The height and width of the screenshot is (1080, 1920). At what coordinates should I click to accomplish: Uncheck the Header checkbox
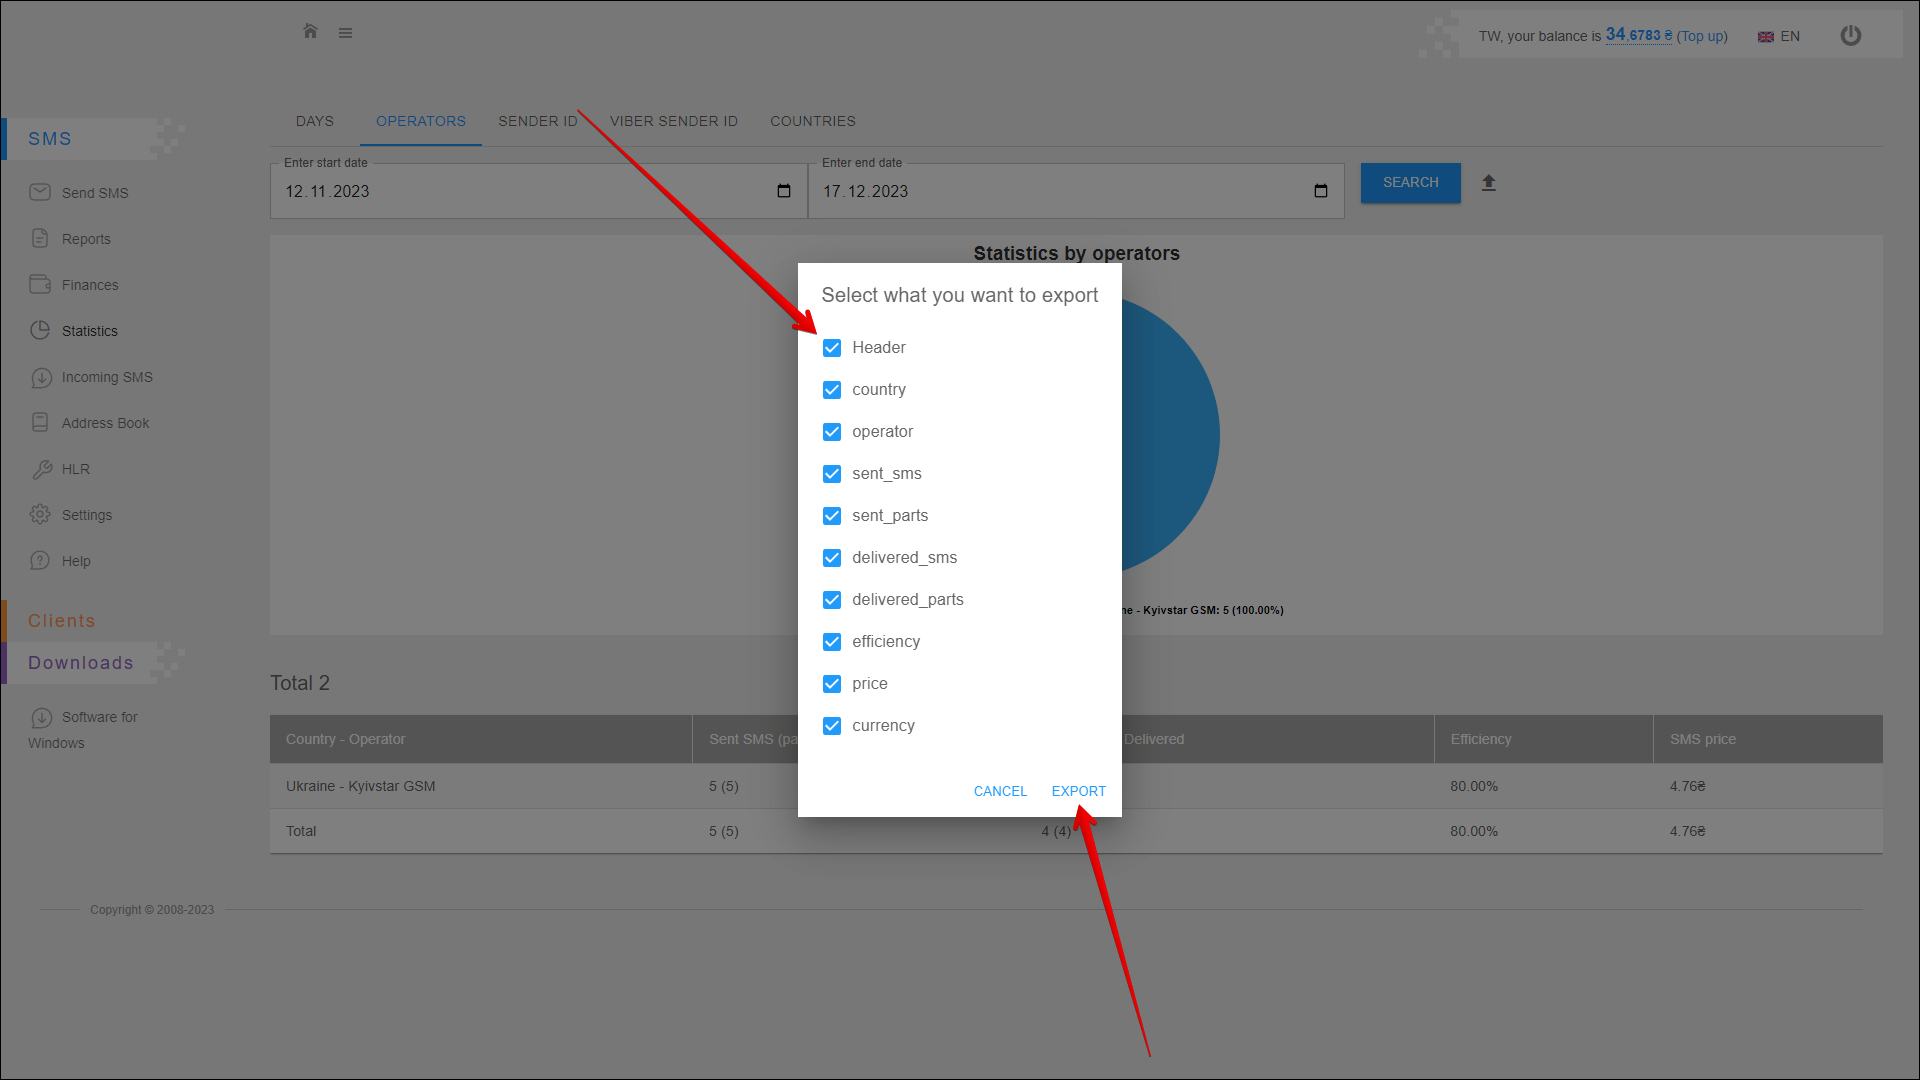tap(831, 348)
